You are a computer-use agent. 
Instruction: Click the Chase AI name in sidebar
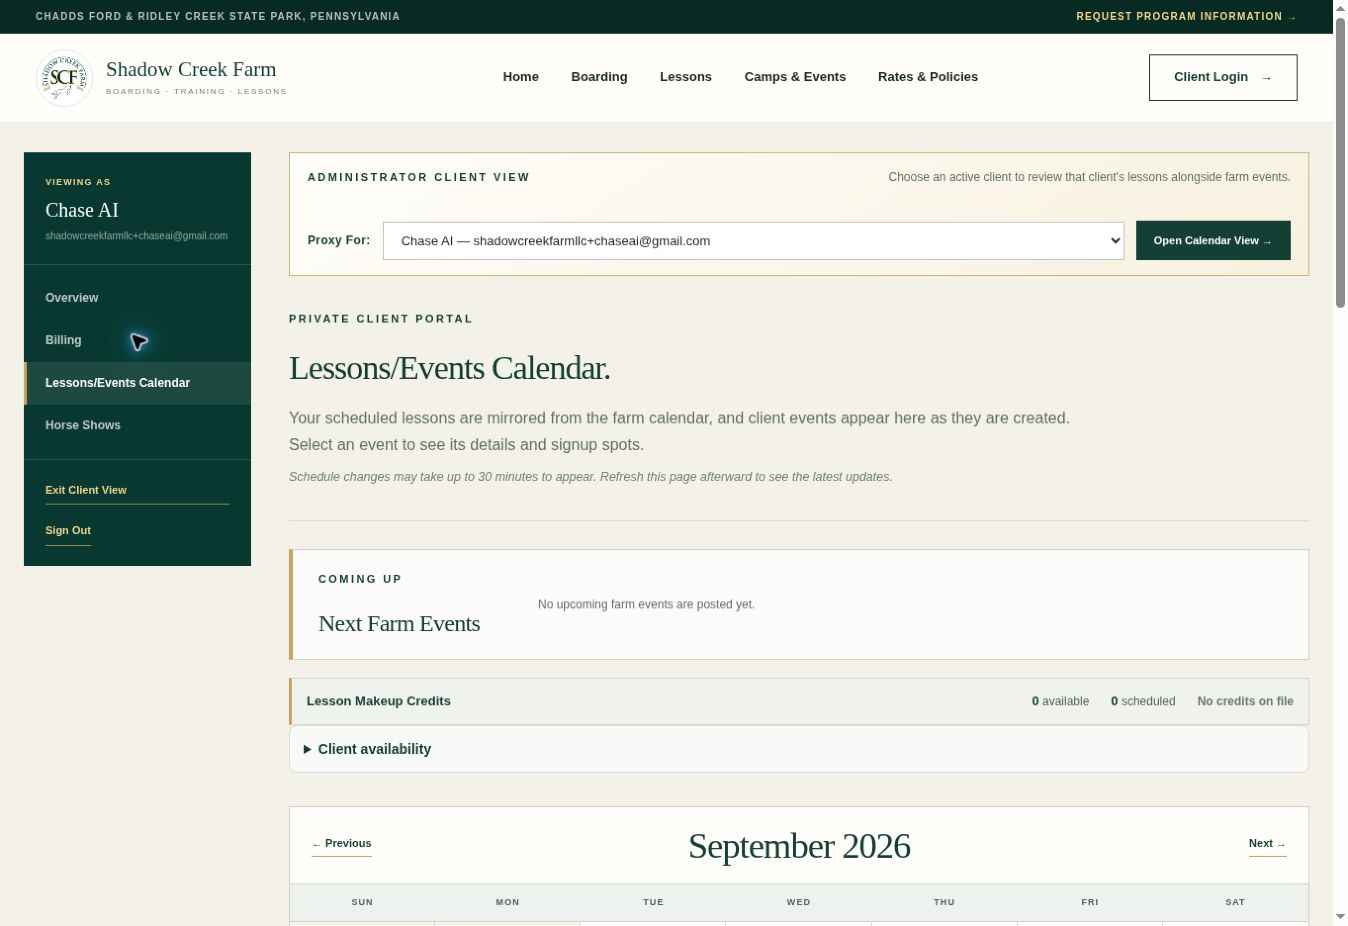pyautogui.click(x=82, y=210)
